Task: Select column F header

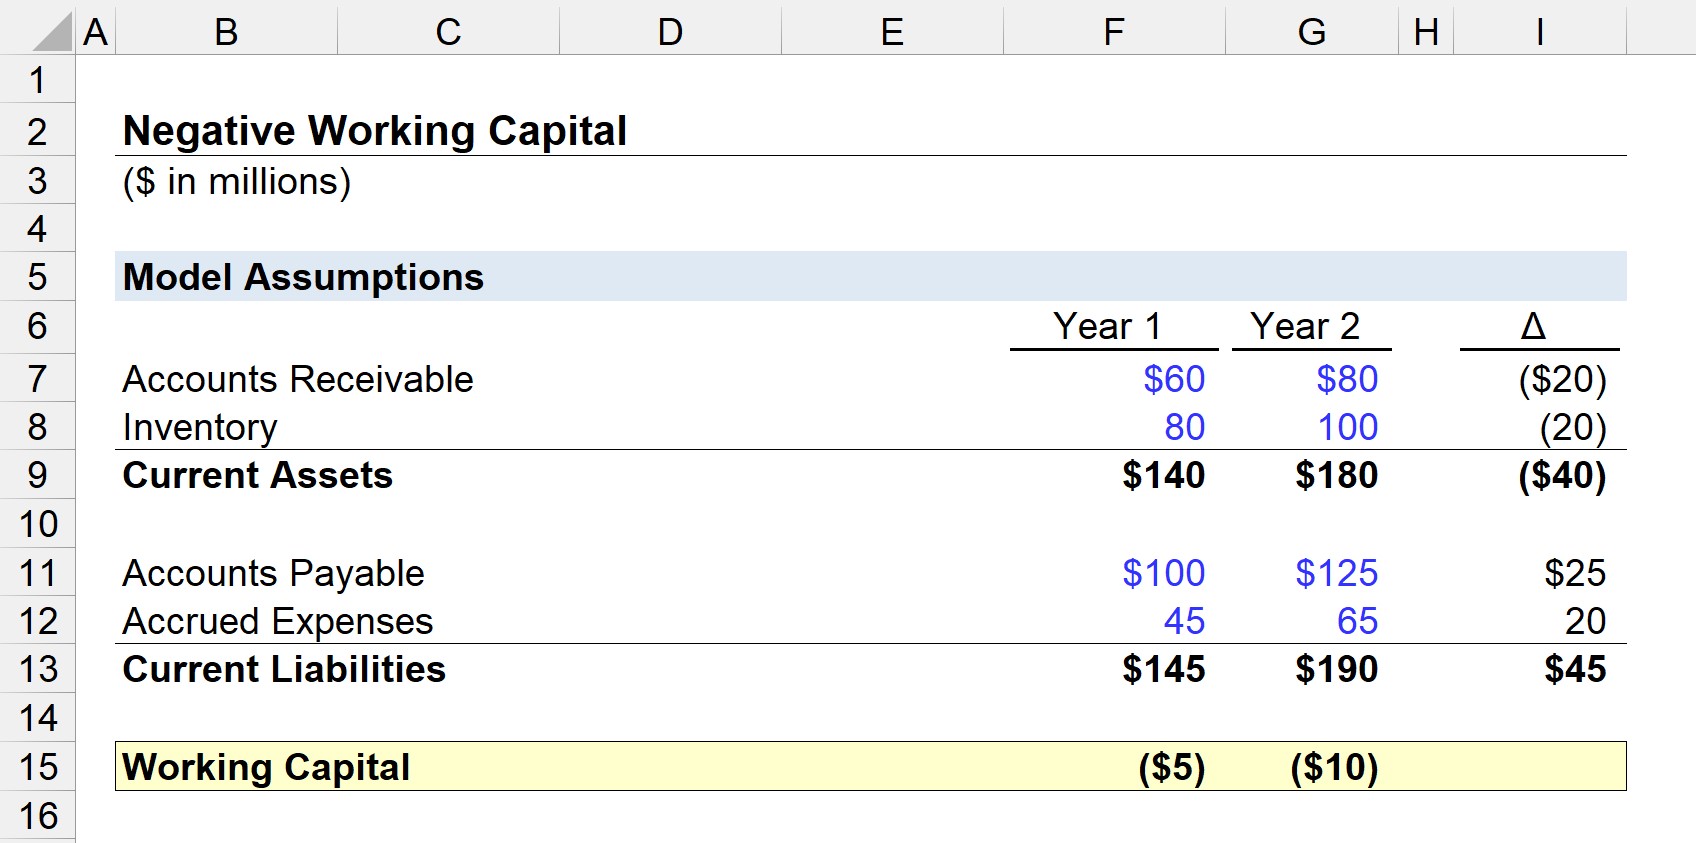Action: point(1112,30)
